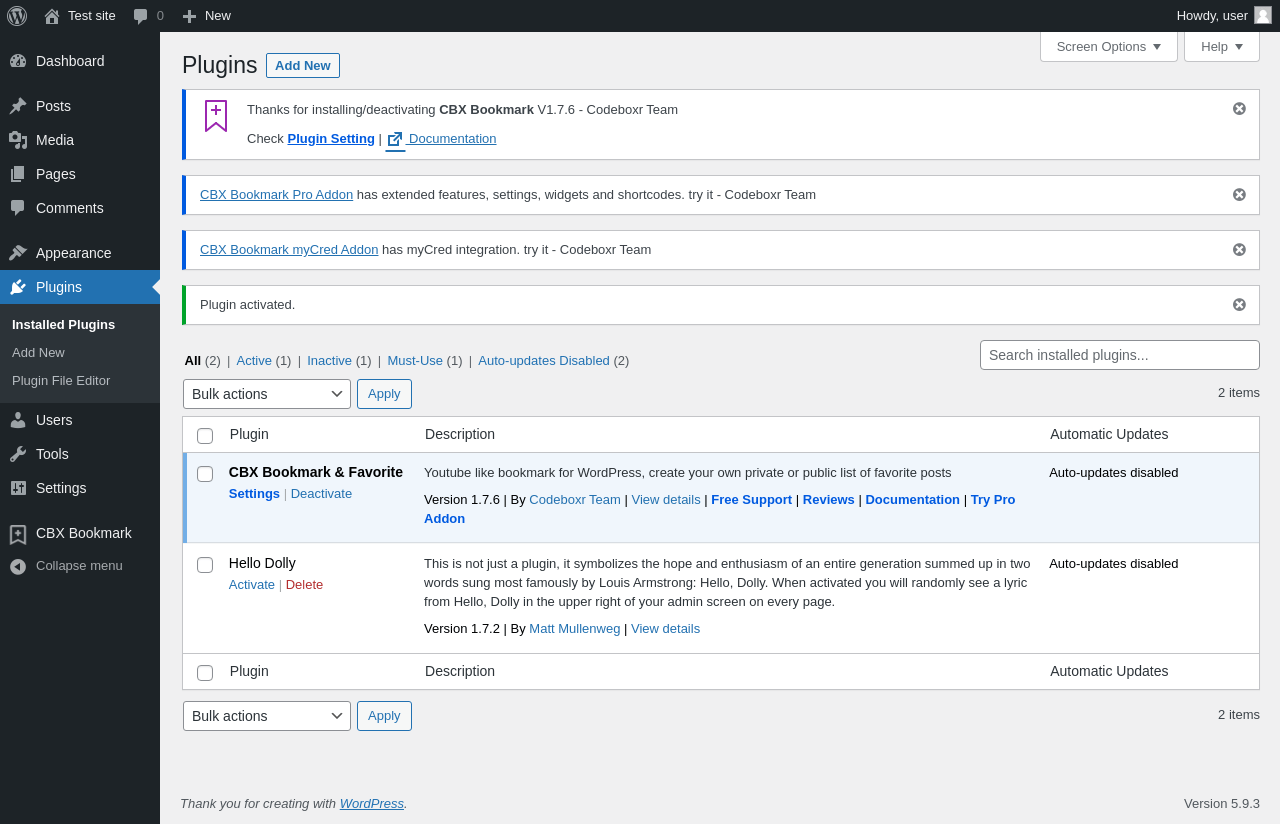Viewport: 1280px width, 824px height.
Task: Click the CBX Bookmark sidebar icon
Action: coord(18,534)
